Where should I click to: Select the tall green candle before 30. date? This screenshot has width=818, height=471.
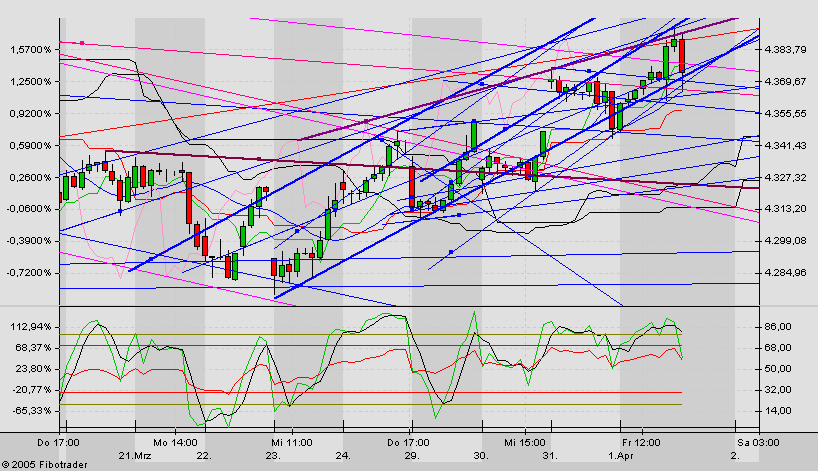point(474,136)
